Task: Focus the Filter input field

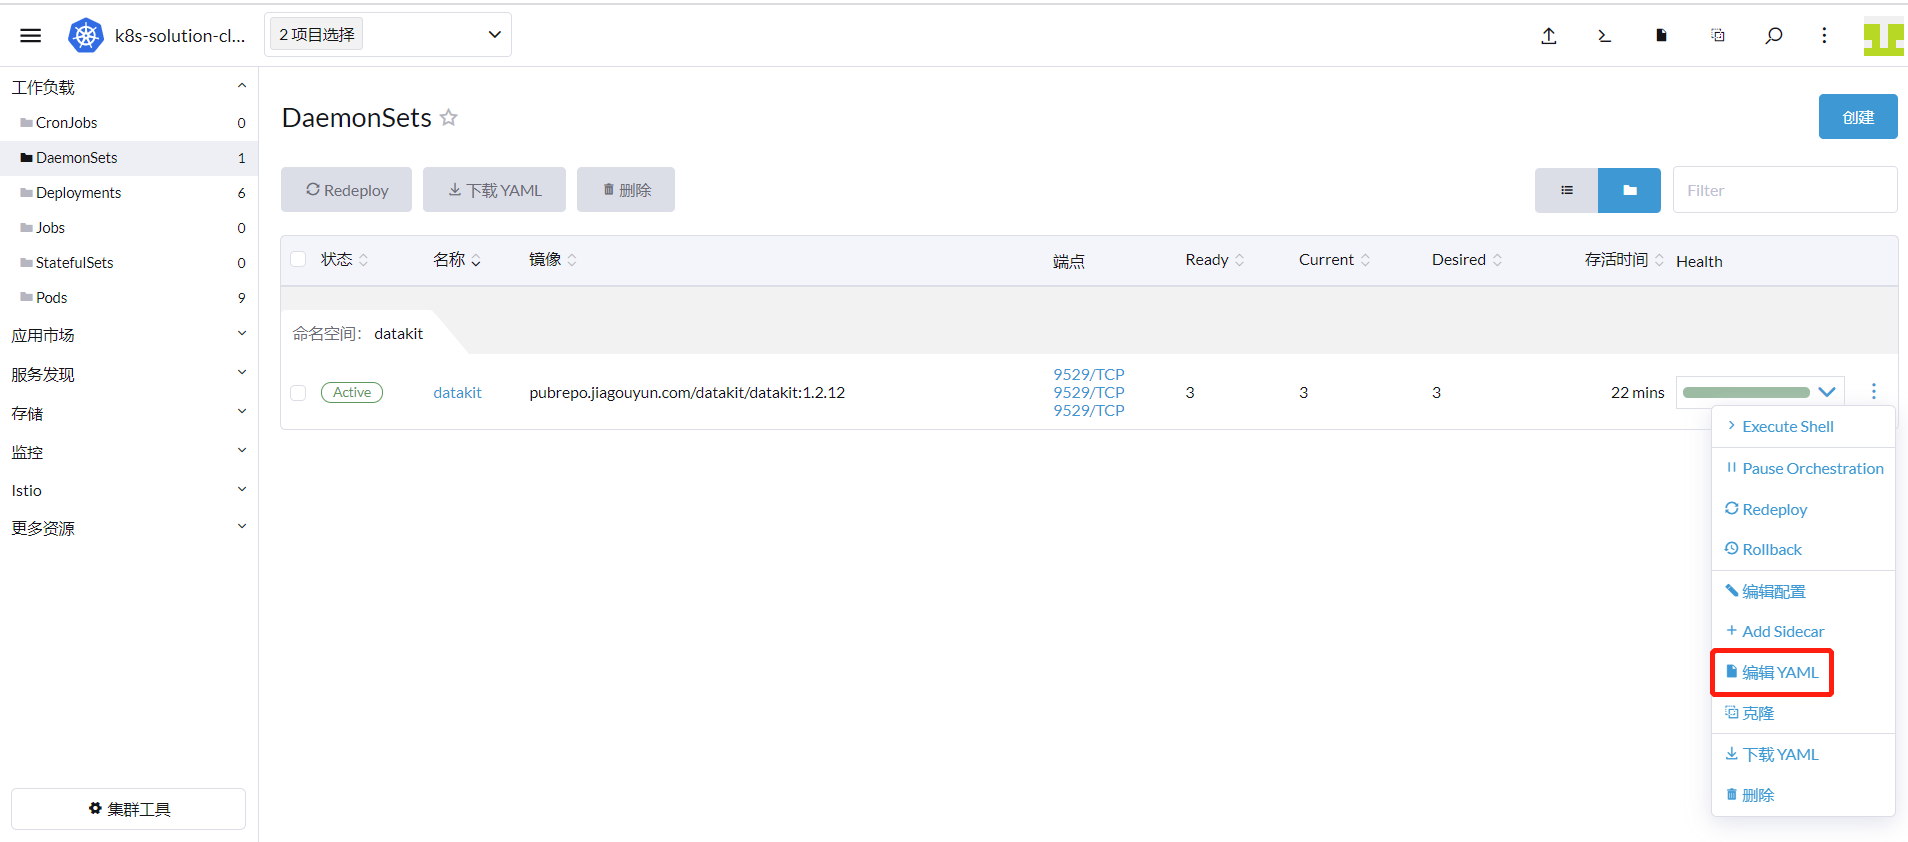Action: click(x=1785, y=190)
